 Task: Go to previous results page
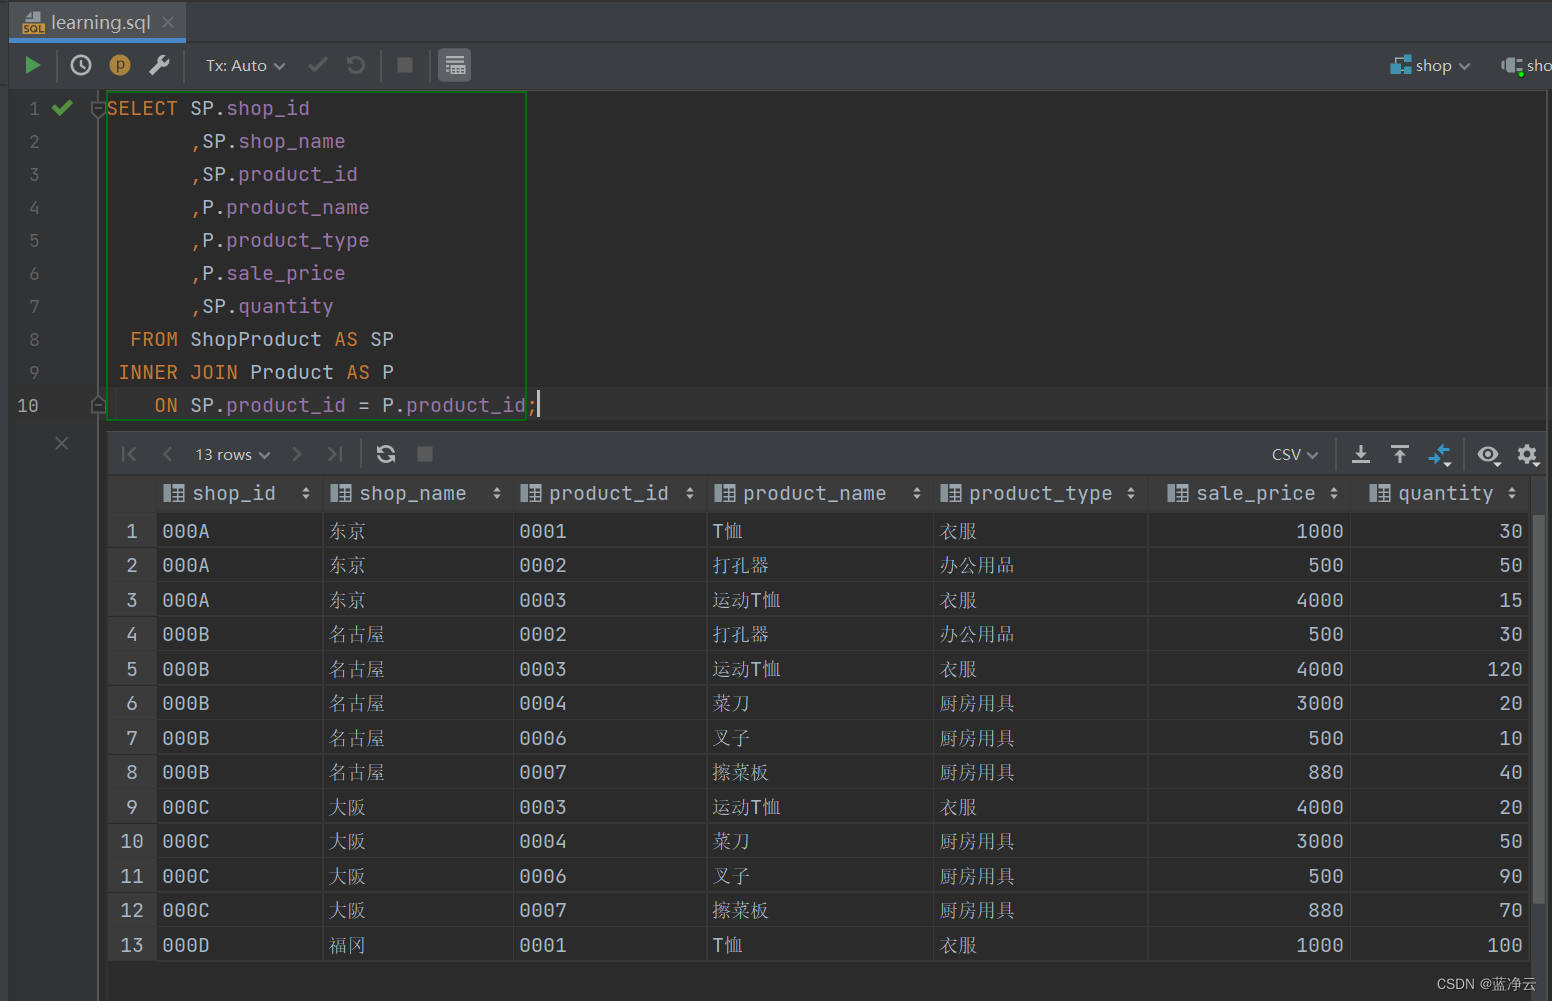click(167, 454)
